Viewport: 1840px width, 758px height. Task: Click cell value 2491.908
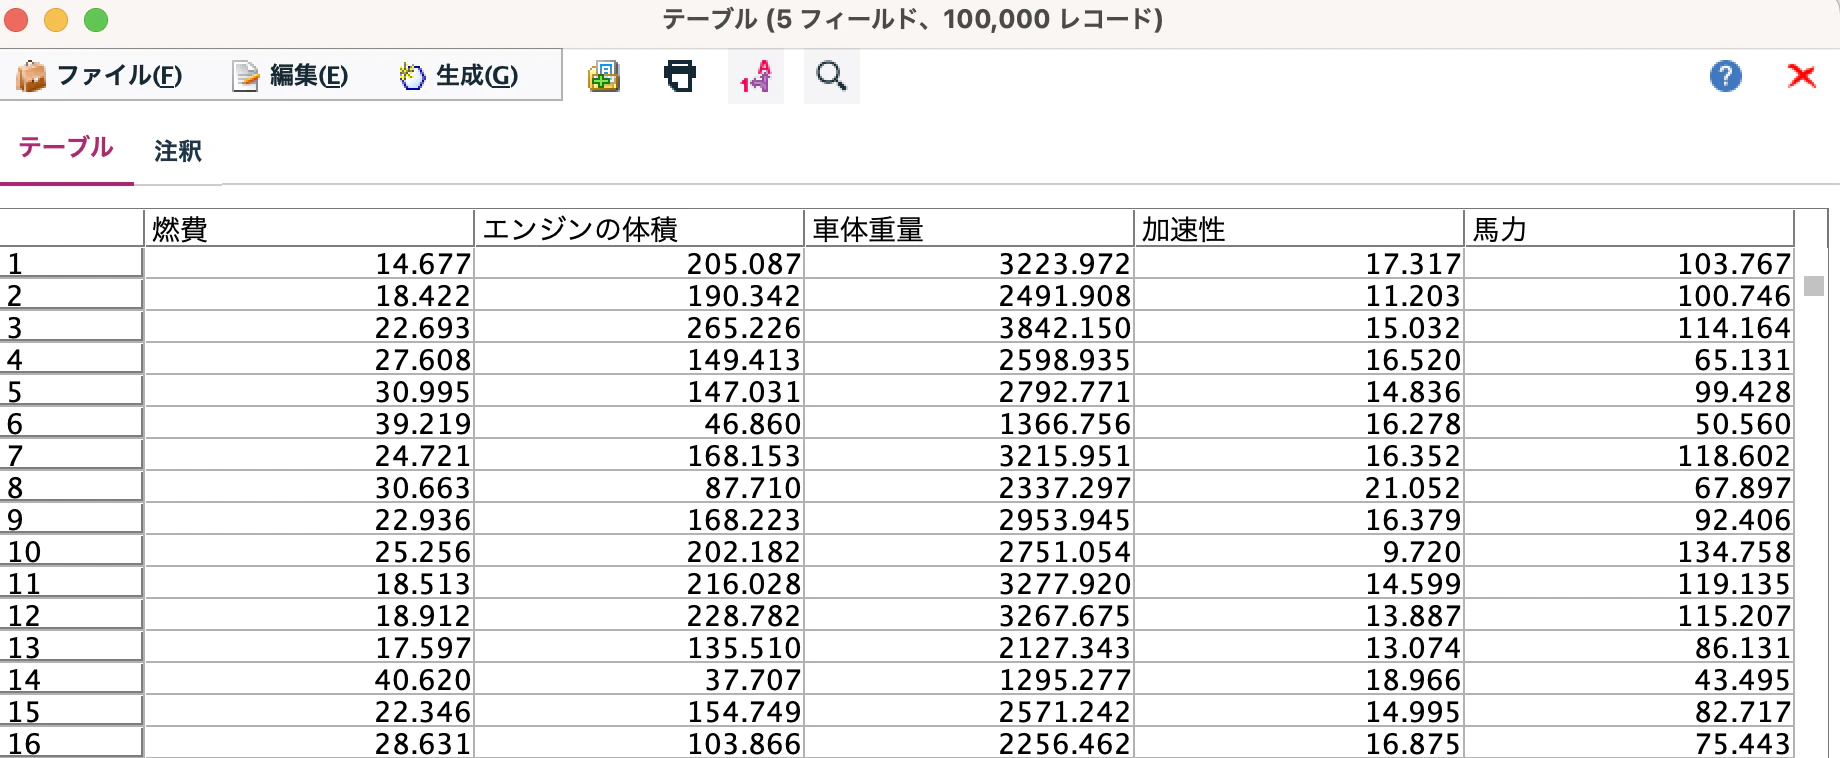[1065, 296]
